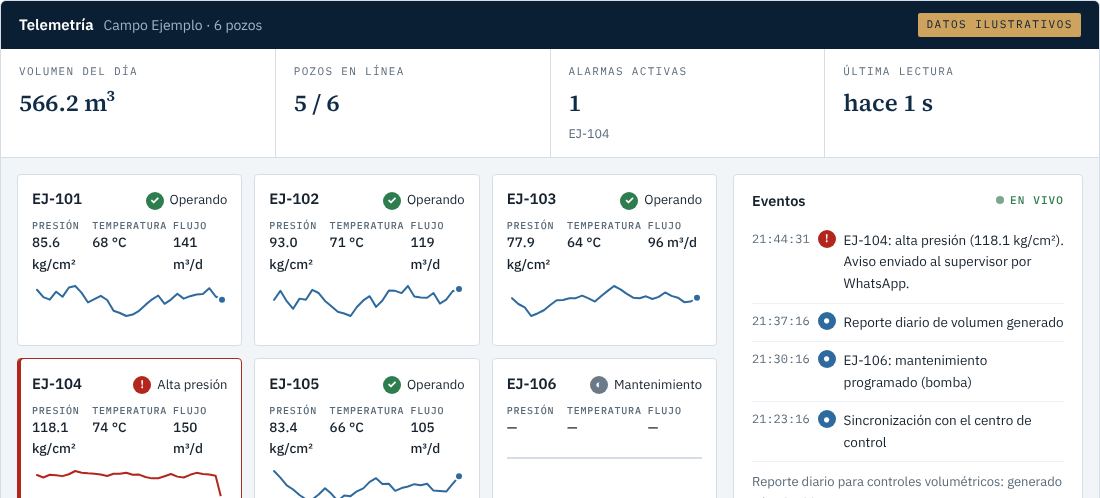Image resolution: width=1100 pixels, height=498 pixels.
Task: Click the Eventos panel heading
Action: click(x=779, y=201)
